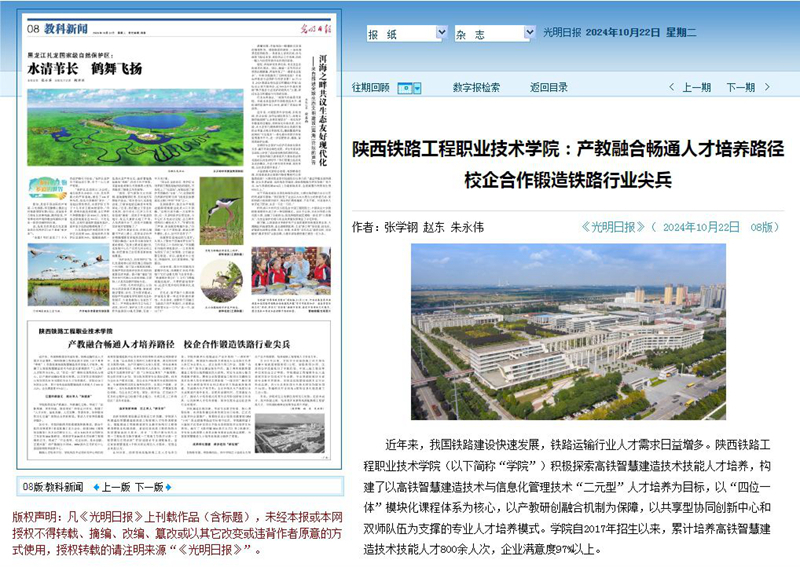This screenshot has width=800, height=567.
Task: Open 数字报检索 search
Action: coord(476,87)
